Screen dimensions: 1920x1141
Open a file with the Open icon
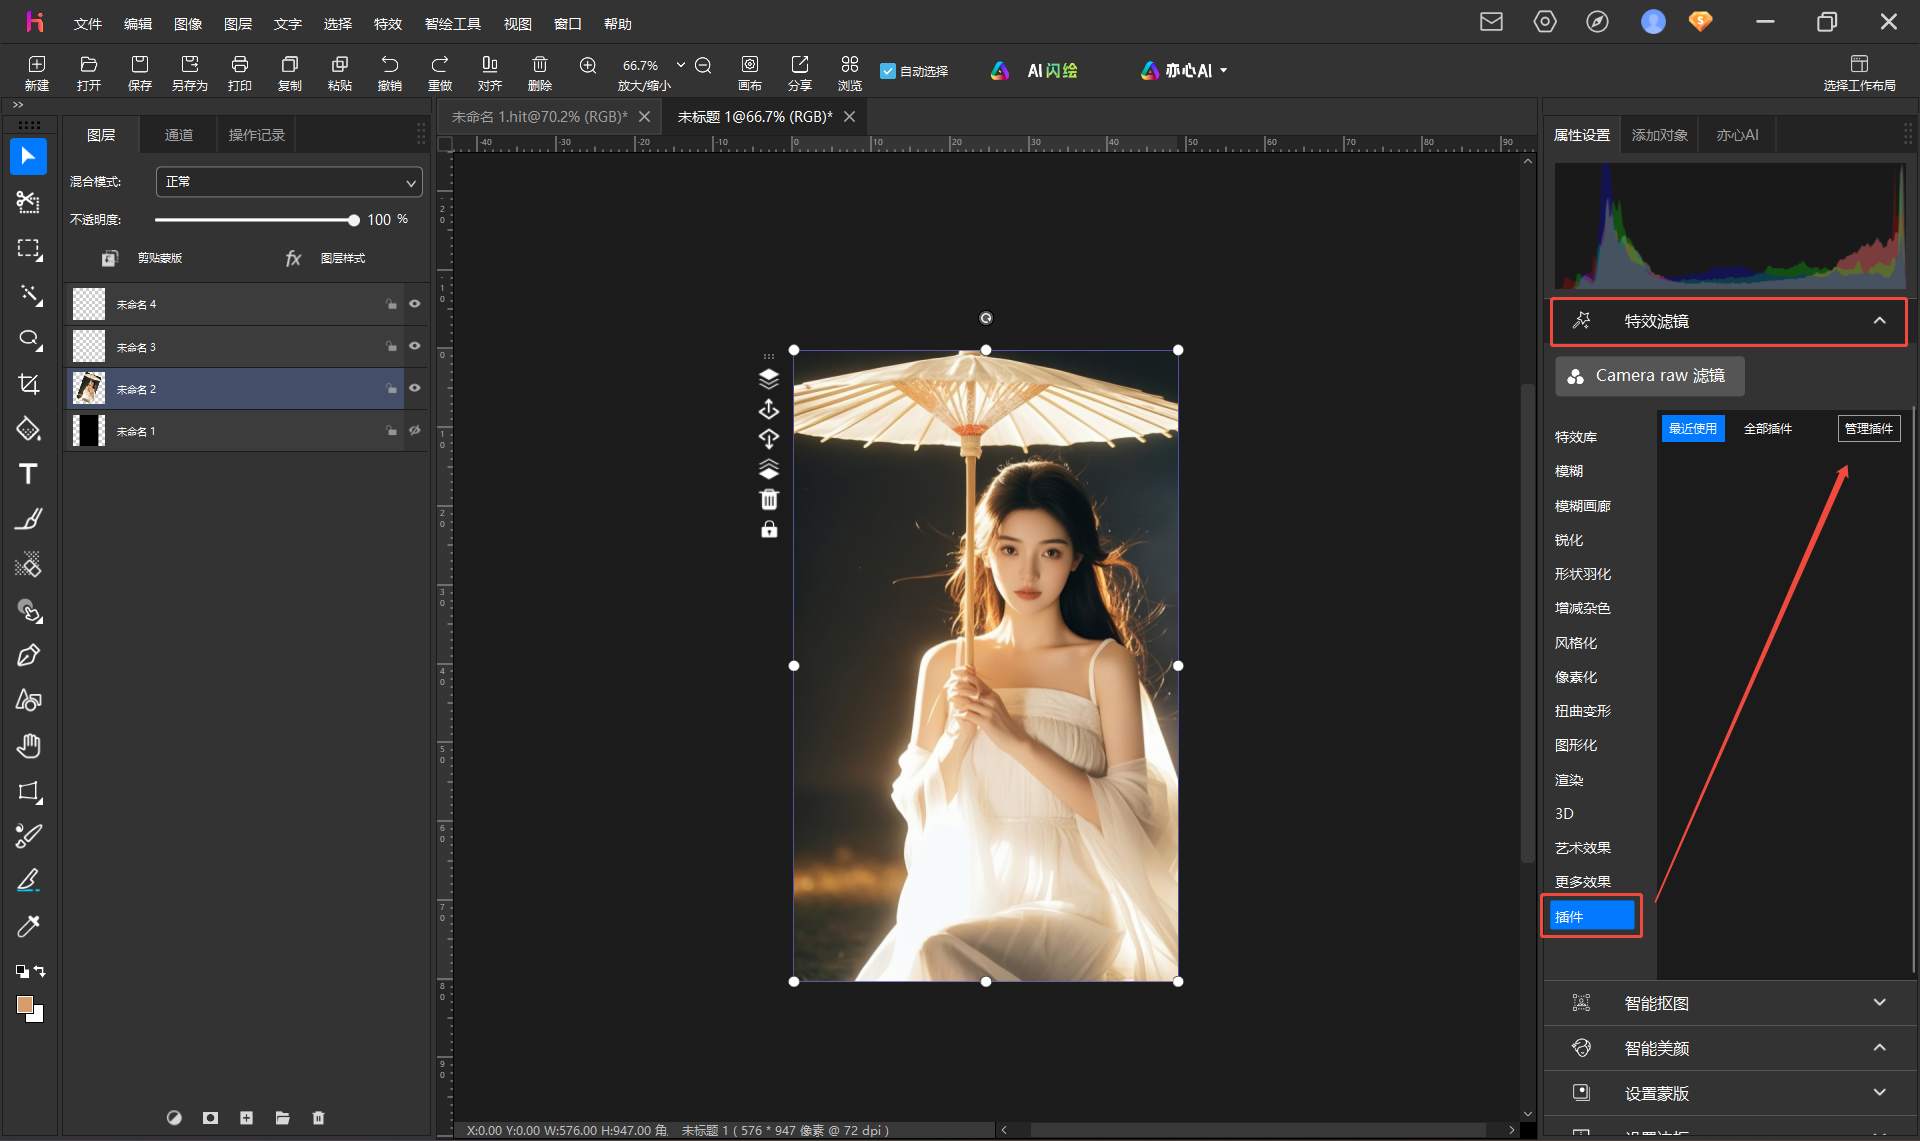(x=89, y=73)
